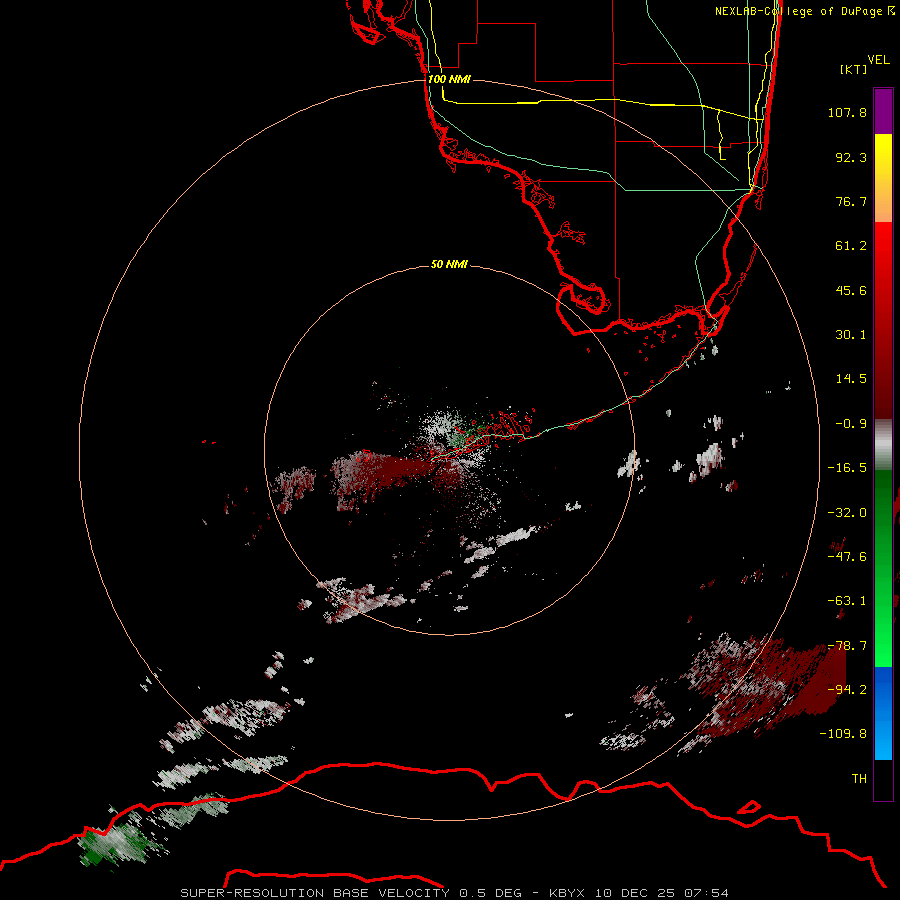Click the 100 NMI range ring label
Image resolution: width=900 pixels, height=900 pixels.
(x=449, y=79)
